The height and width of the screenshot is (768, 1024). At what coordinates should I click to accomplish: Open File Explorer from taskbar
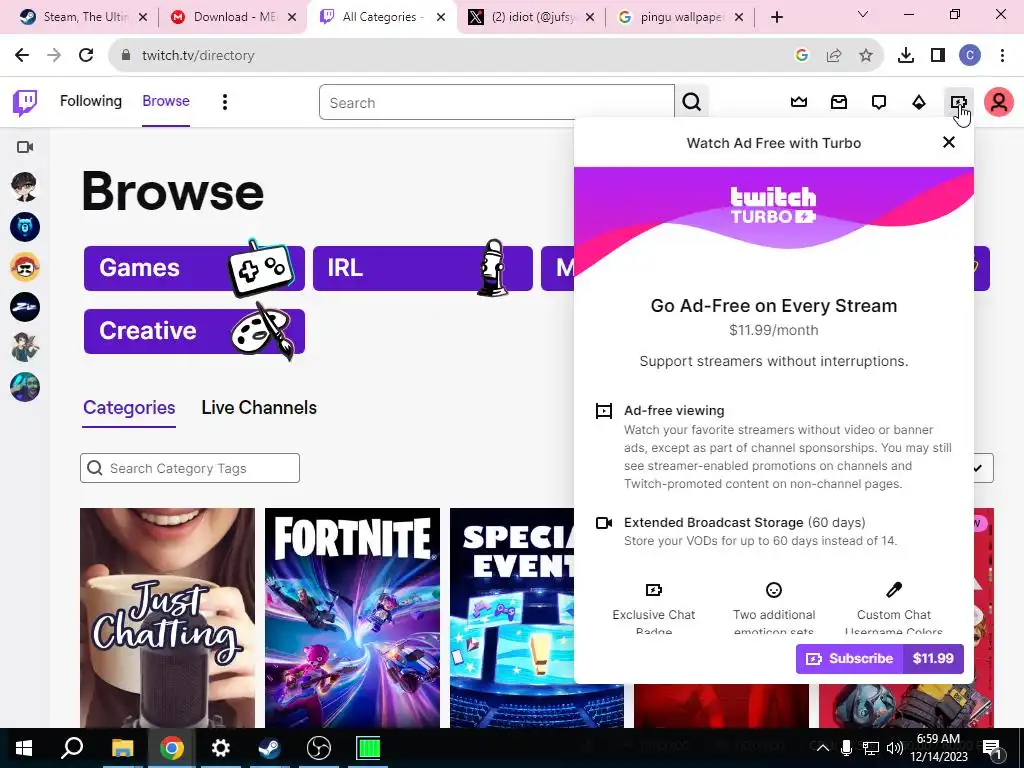pos(122,748)
